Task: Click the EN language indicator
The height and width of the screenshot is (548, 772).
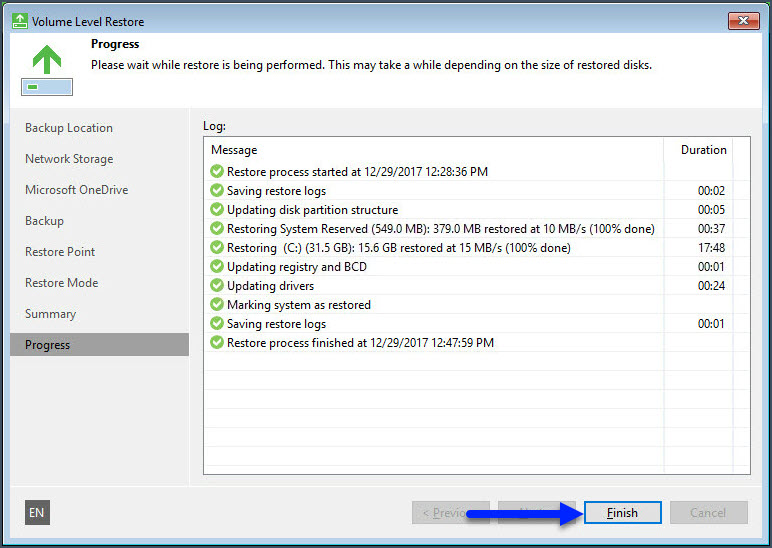Action: tap(37, 513)
